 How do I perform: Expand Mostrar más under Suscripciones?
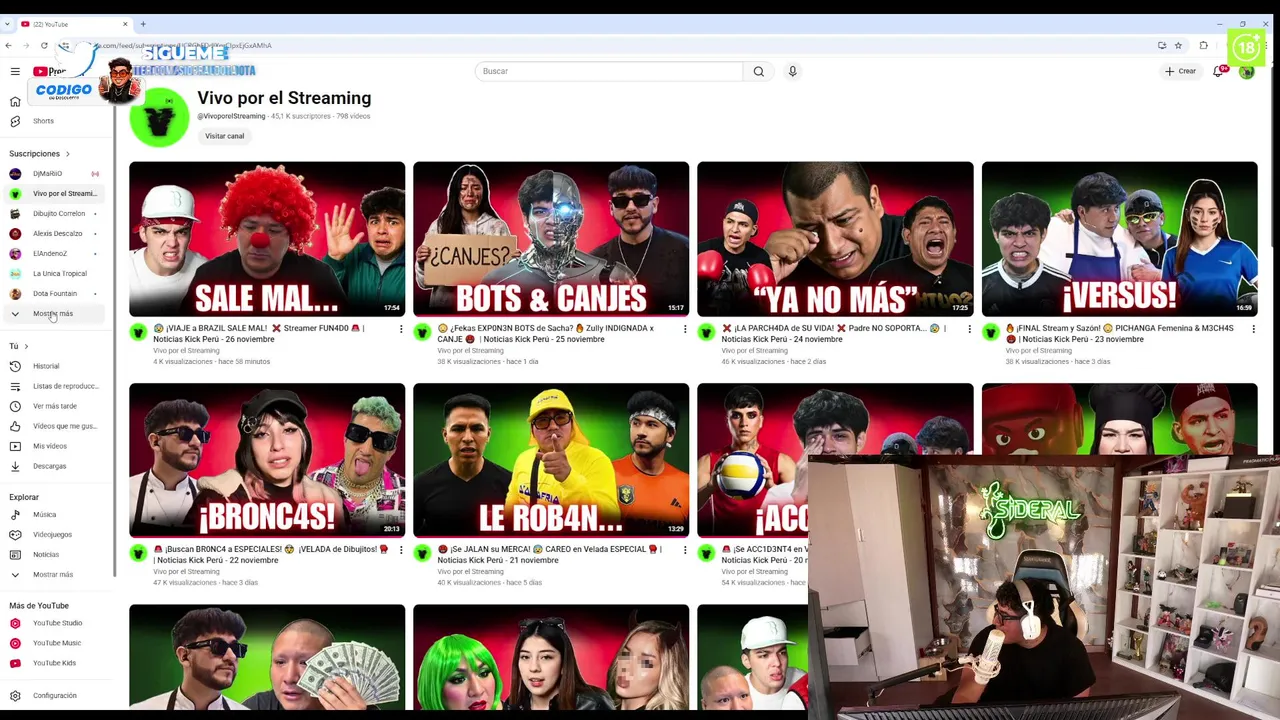53,314
